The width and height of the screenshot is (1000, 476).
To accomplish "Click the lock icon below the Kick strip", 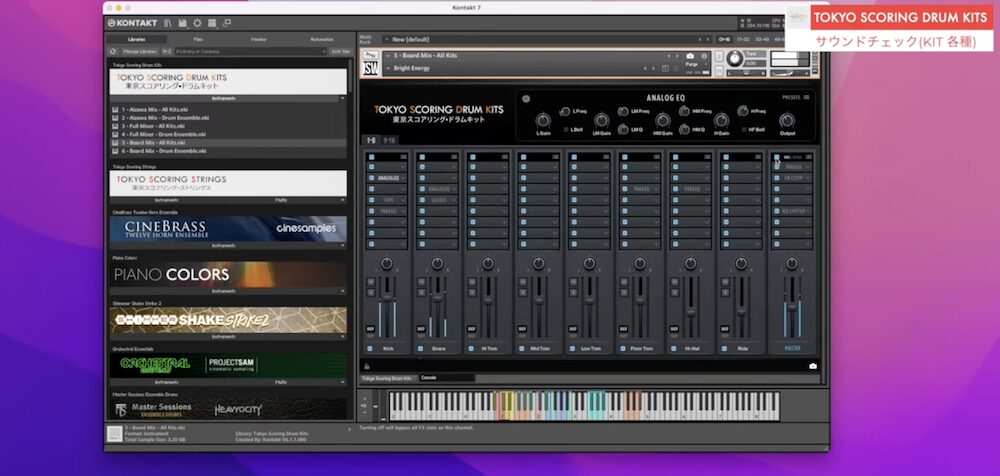I will pos(367,366).
